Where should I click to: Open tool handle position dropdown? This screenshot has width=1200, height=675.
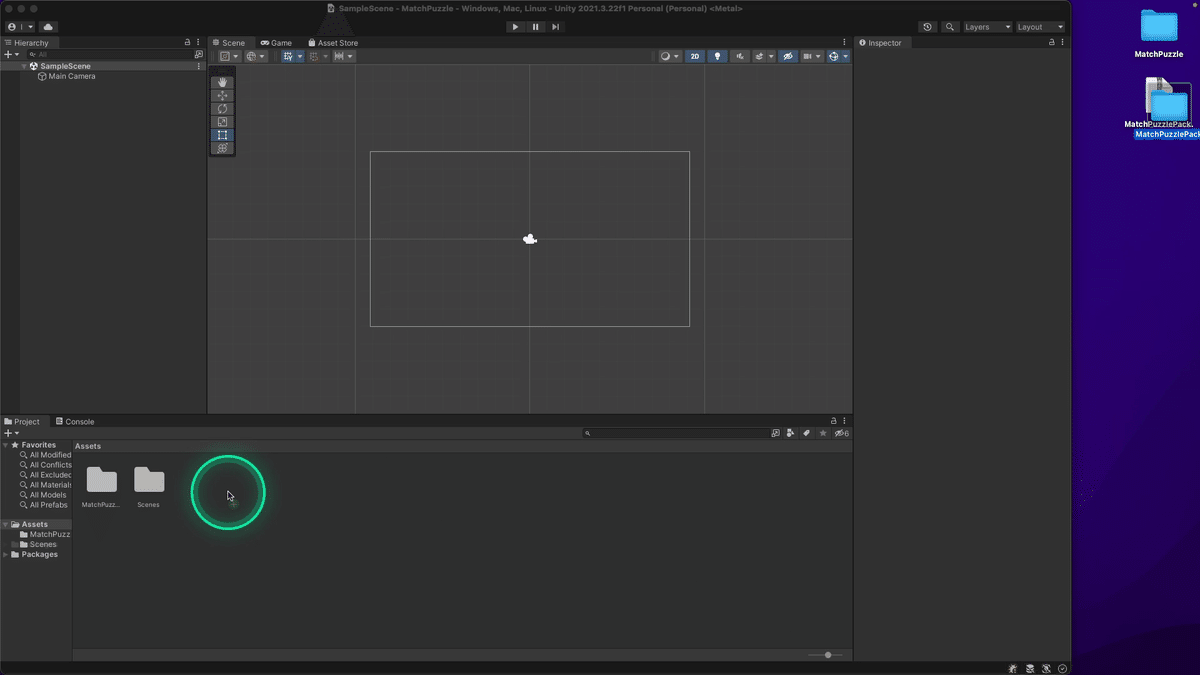point(229,56)
